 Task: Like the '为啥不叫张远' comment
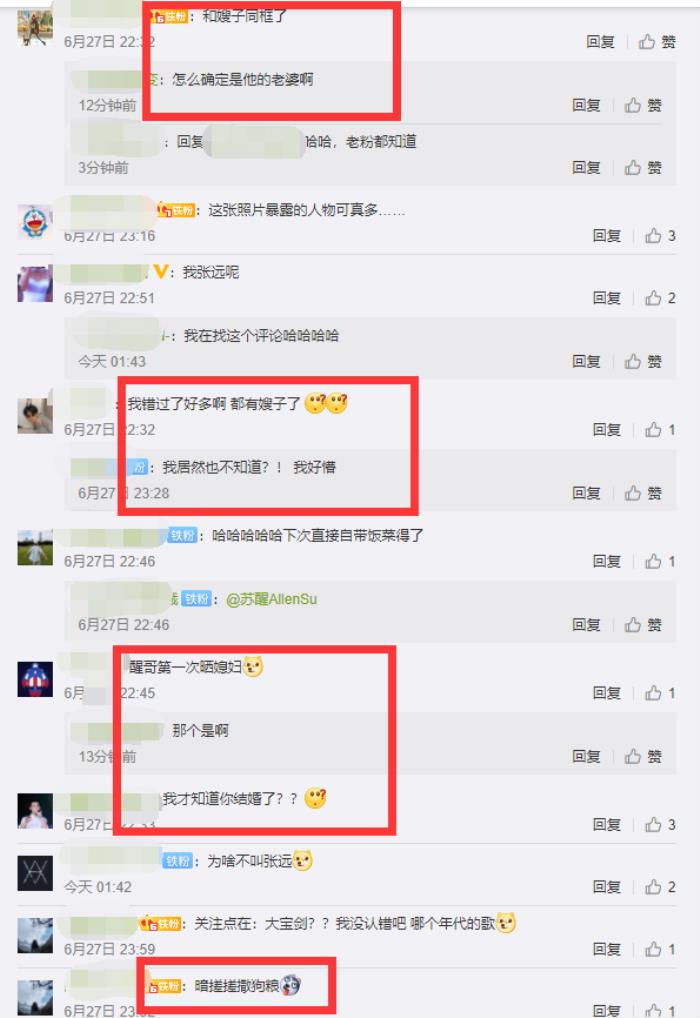pyautogui.click(x=660, y=887)
